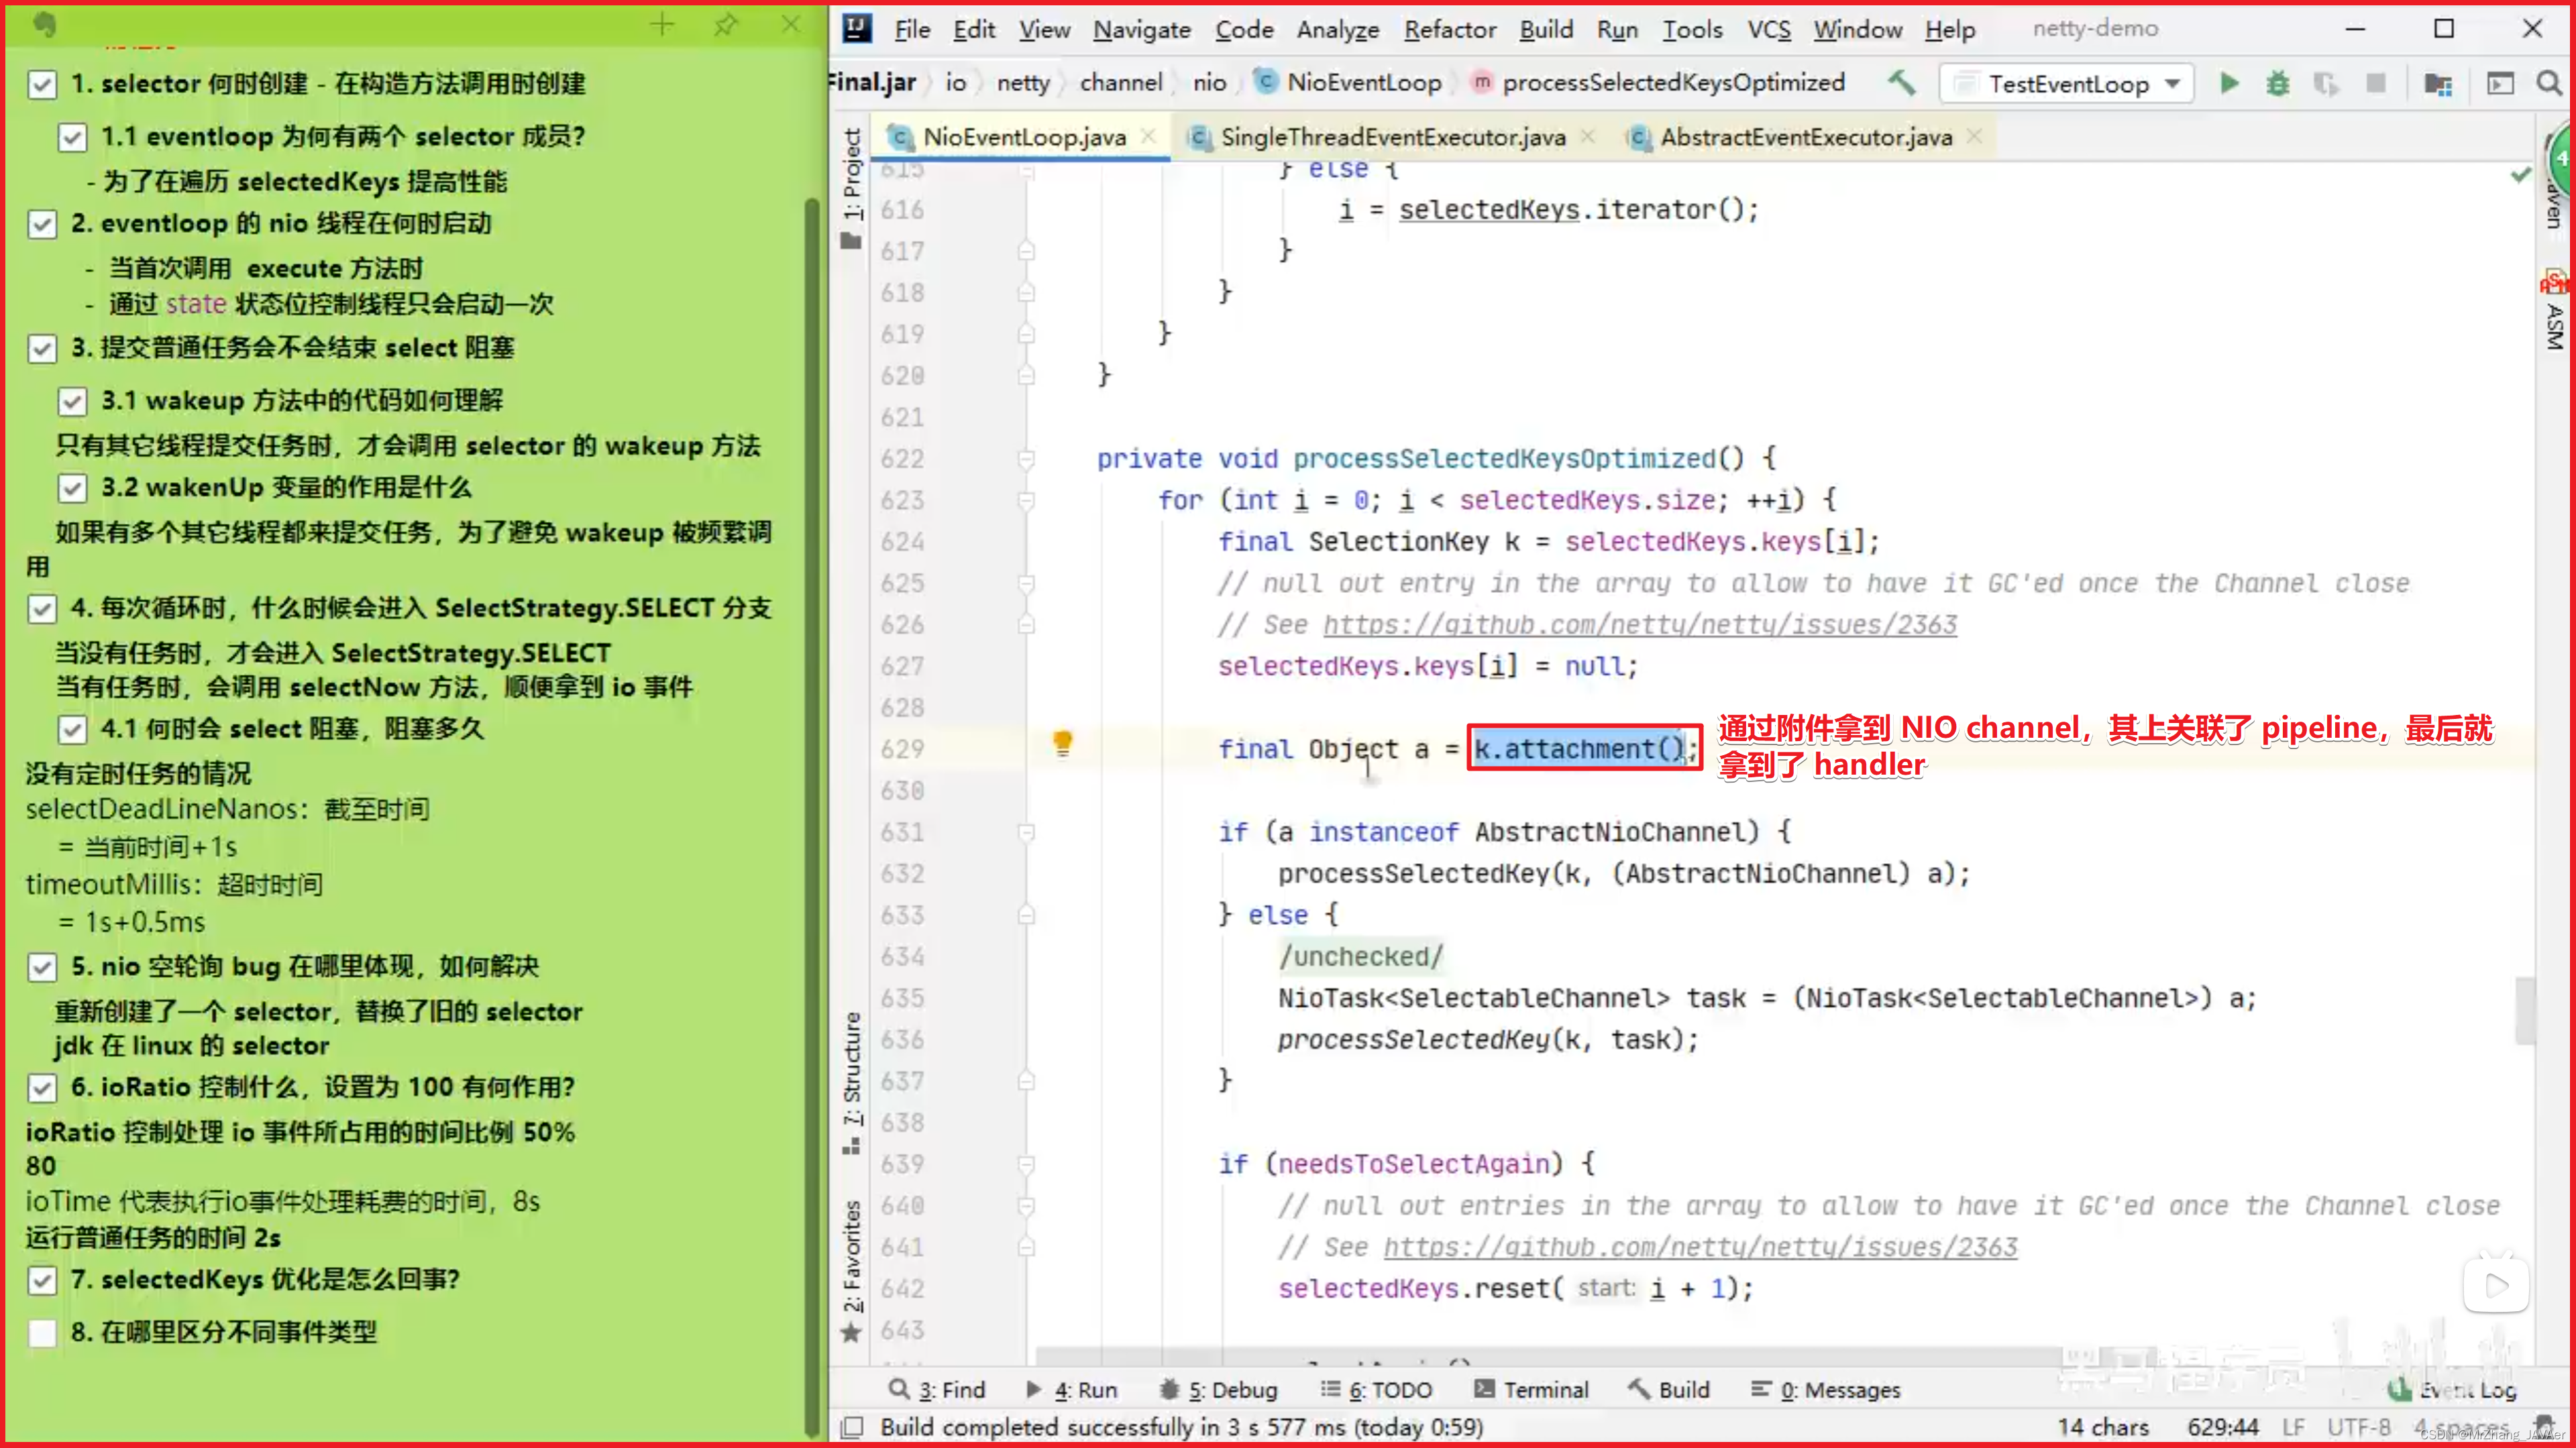This screenshot has width=2576, height=1448.
Task: Open the VCS menu
Action: click(x=1769, y=30)
